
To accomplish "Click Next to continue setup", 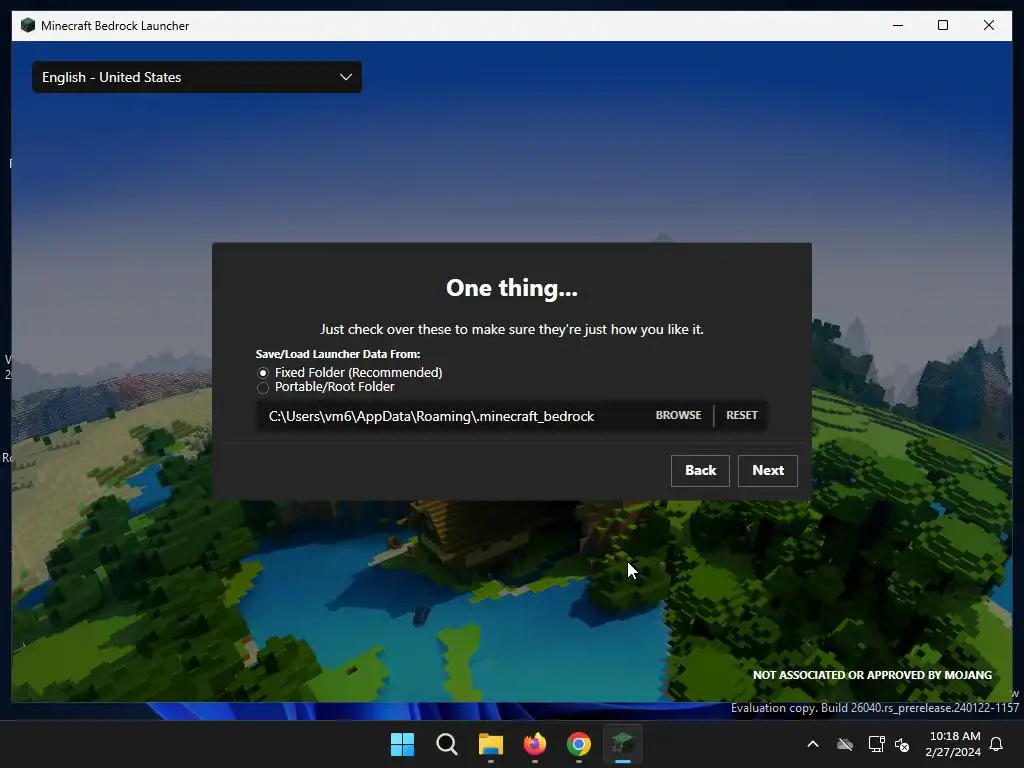I will tap(768, 470).
